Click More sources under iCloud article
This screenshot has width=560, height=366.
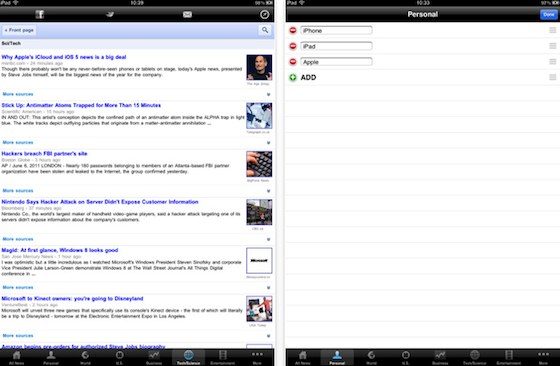click(x=18, y=94)
